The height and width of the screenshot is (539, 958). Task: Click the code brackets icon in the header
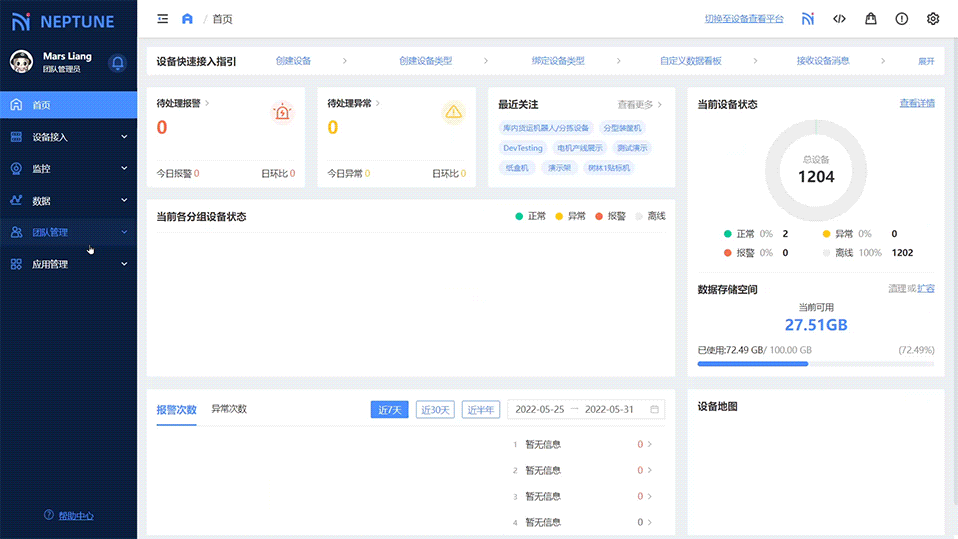[x=839, y=19]
